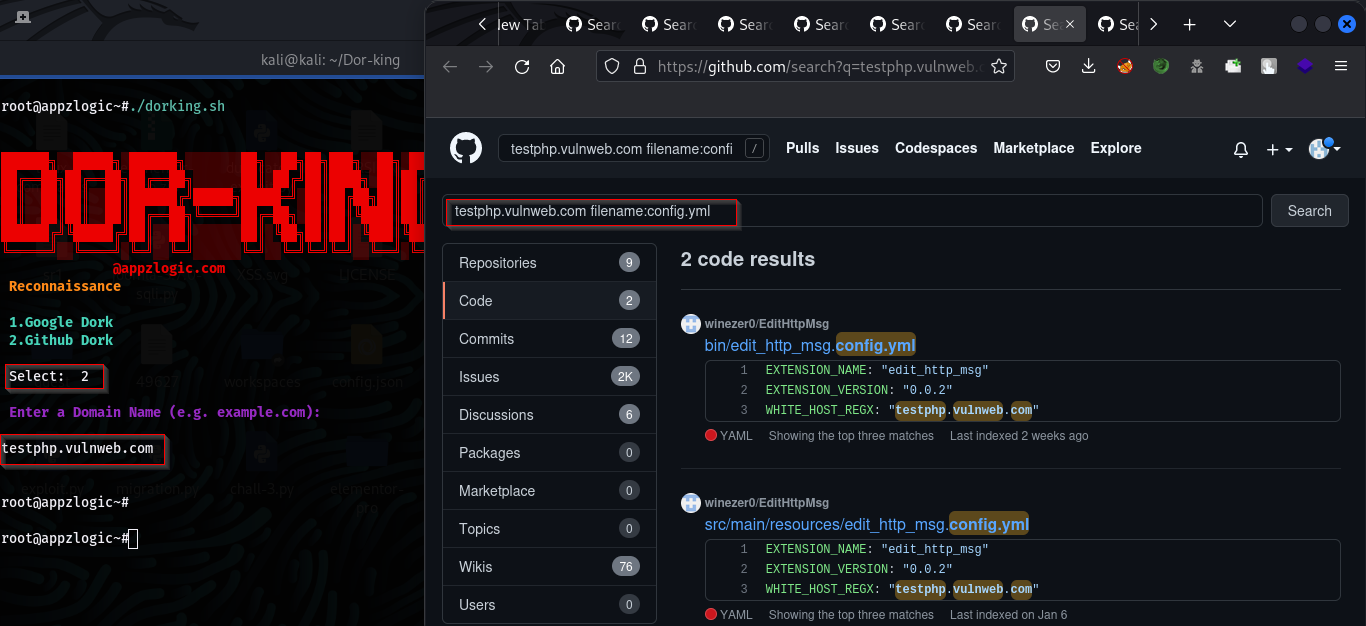Select Discussions filter in search sidebar
The width and height of the screenshot is (1366, 626).
[549, 415]
